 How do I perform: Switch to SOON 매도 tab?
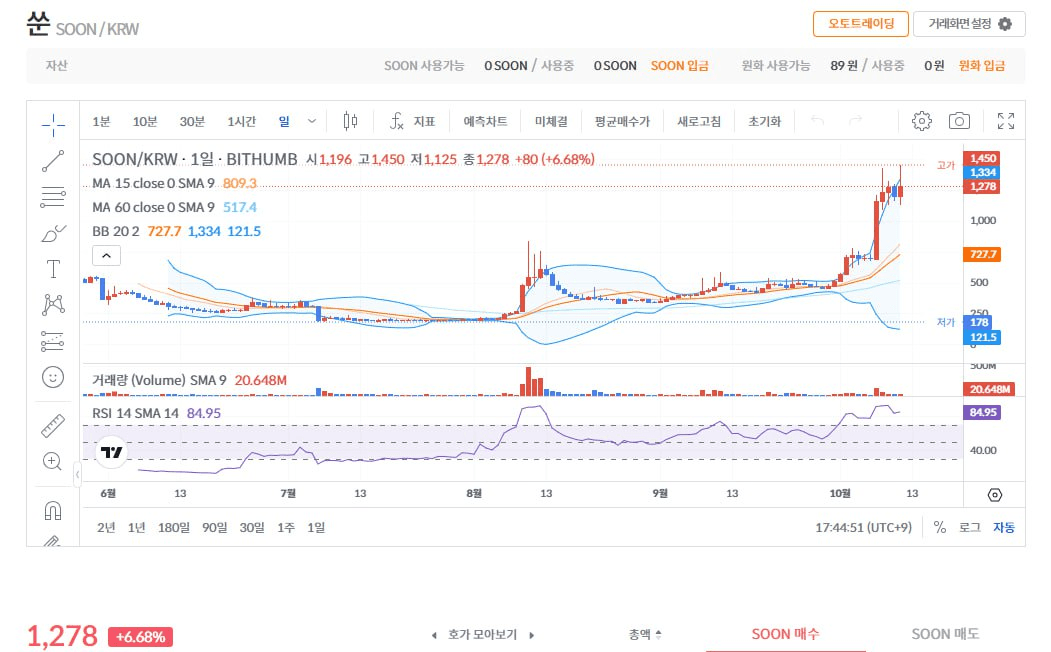click(x=945, y=634)
